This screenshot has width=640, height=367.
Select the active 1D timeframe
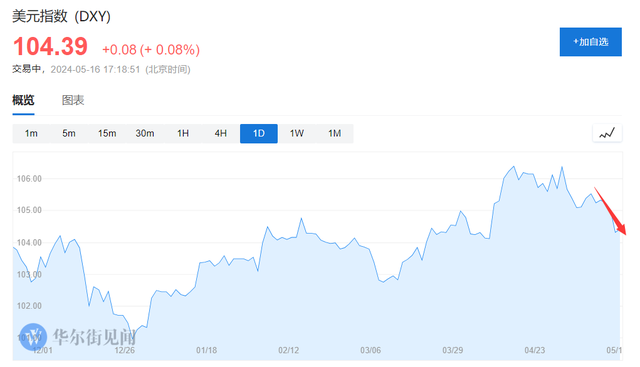[x=259, y=133]
